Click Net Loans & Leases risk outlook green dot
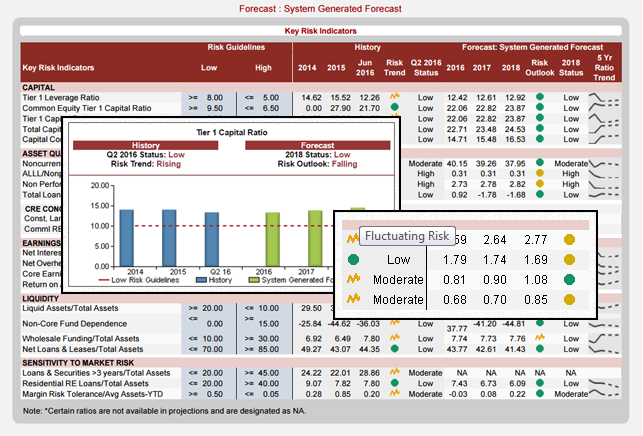 tap(540, 349)
